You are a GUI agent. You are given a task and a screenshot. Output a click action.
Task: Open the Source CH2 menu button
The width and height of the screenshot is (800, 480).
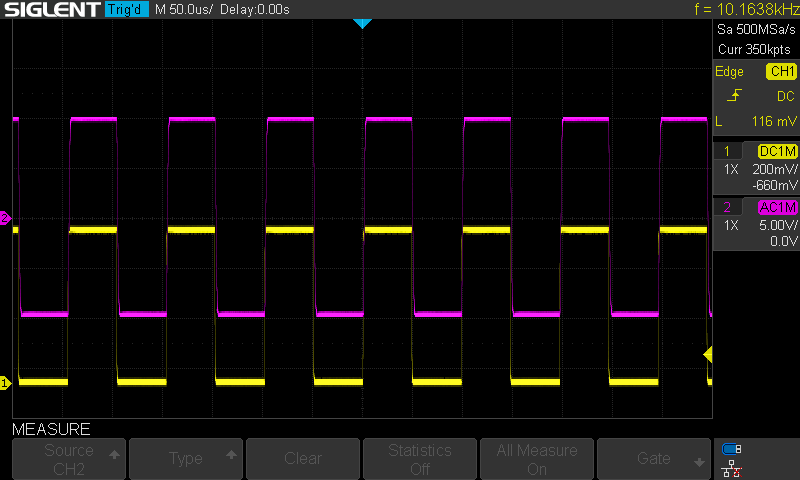[x=69, y=459]
